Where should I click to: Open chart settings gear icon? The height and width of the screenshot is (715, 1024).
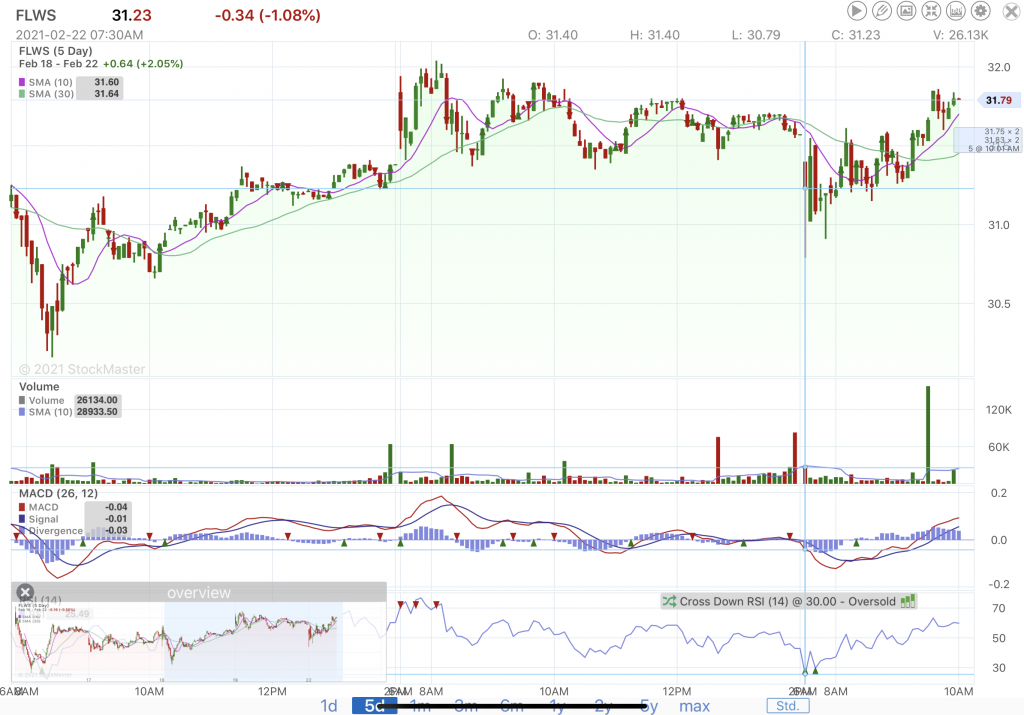click(981, 11)
